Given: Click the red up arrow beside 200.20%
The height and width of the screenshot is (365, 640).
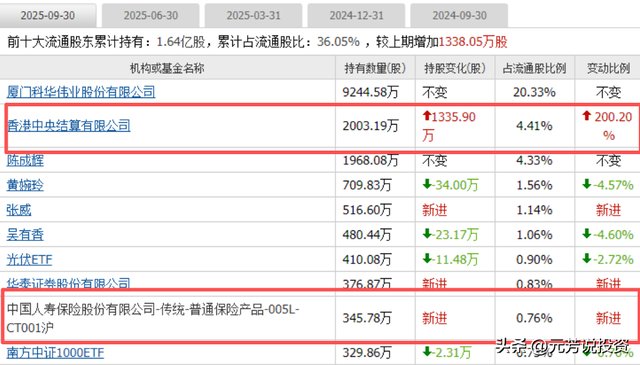Looking at the screenshot, I should (587, 116).
